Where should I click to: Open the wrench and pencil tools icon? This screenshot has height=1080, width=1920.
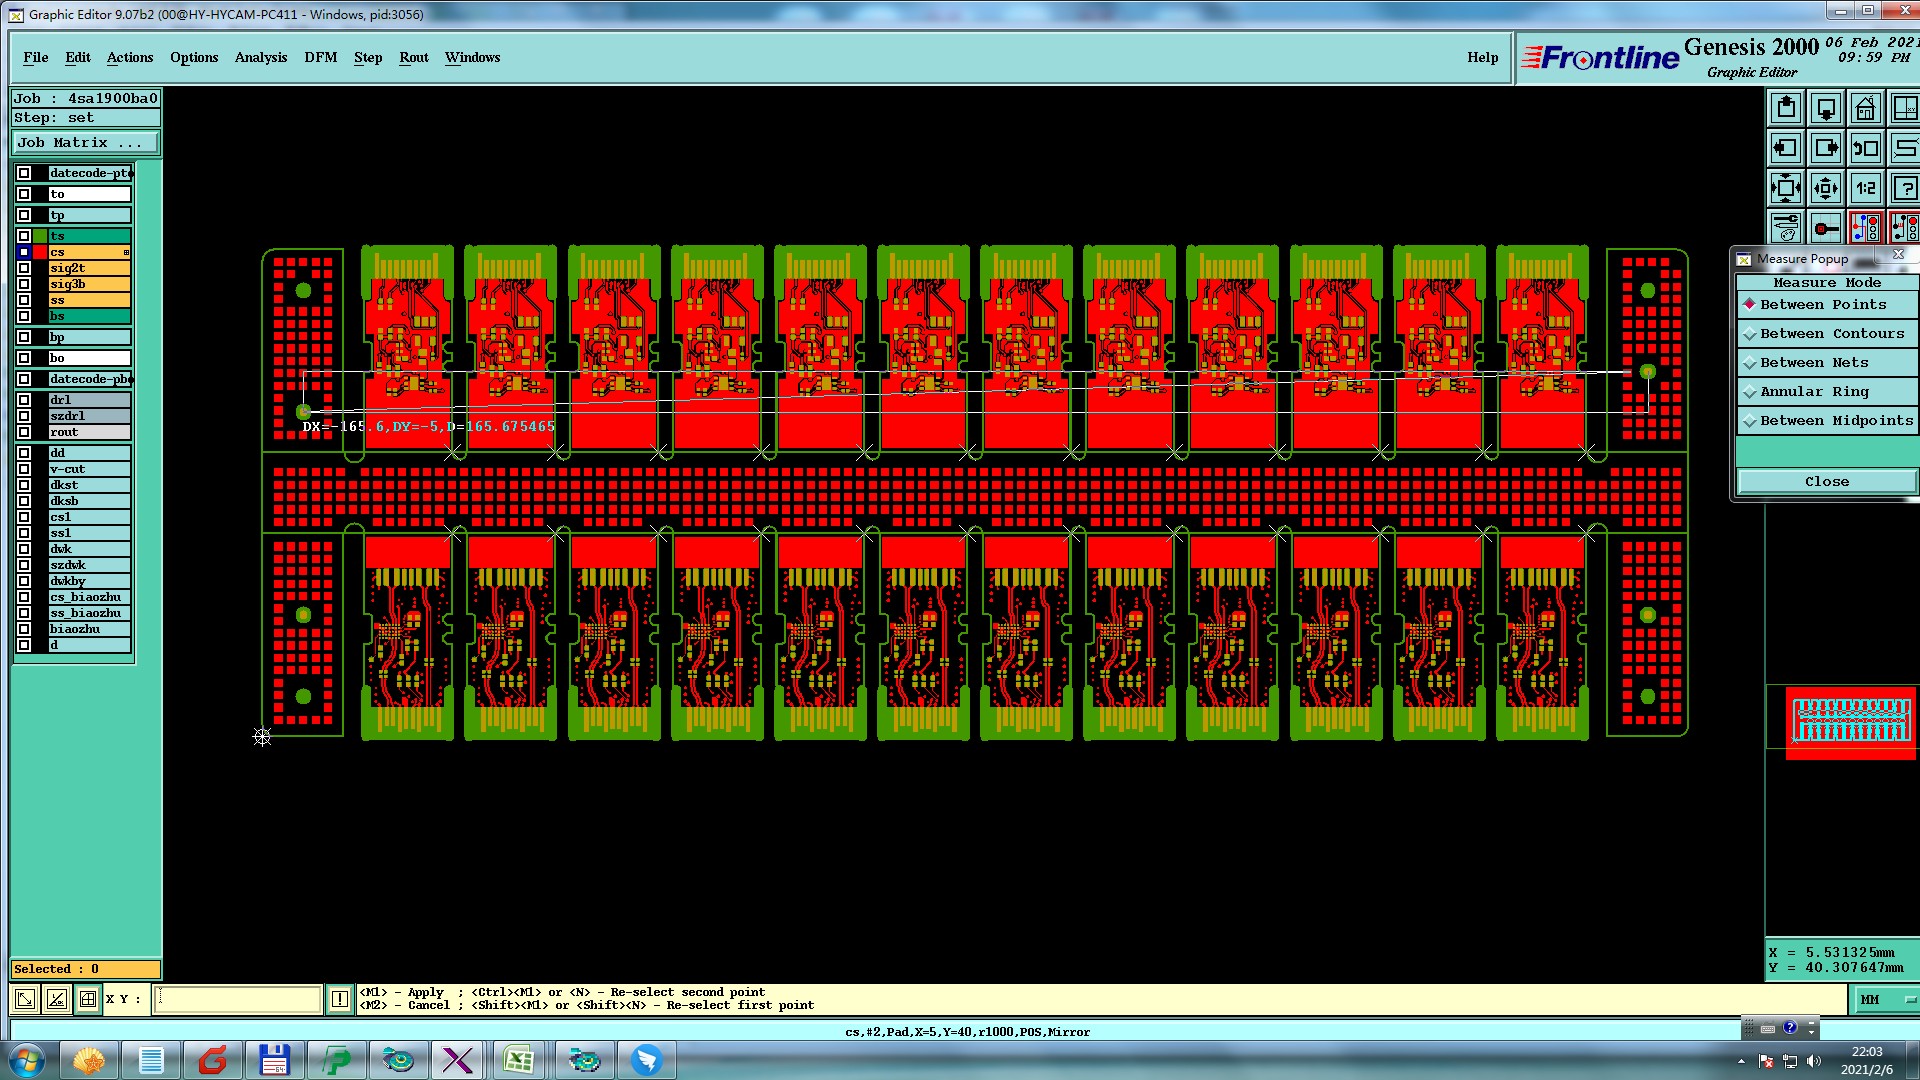1785,228
